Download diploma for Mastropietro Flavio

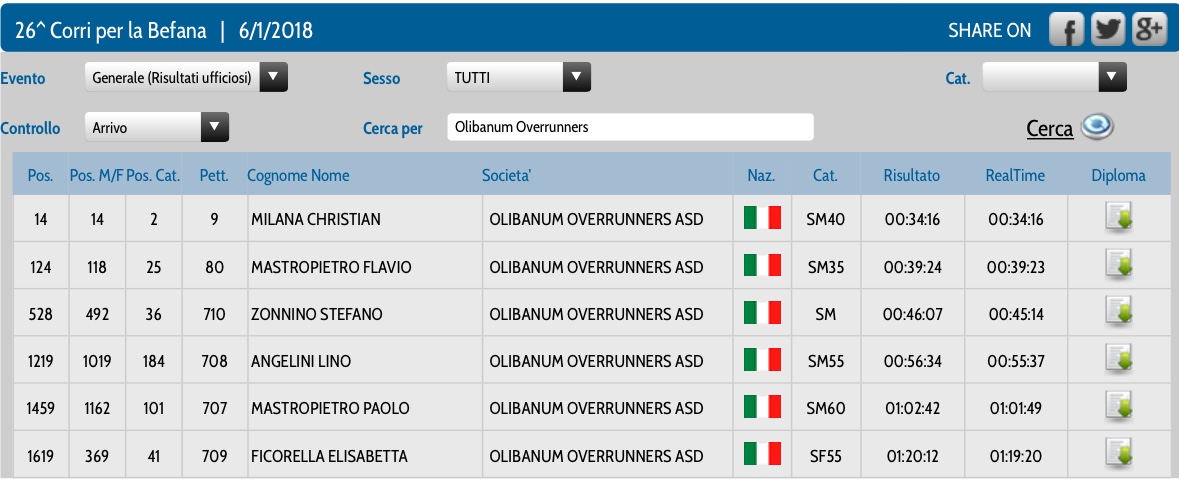(1119, 265)
